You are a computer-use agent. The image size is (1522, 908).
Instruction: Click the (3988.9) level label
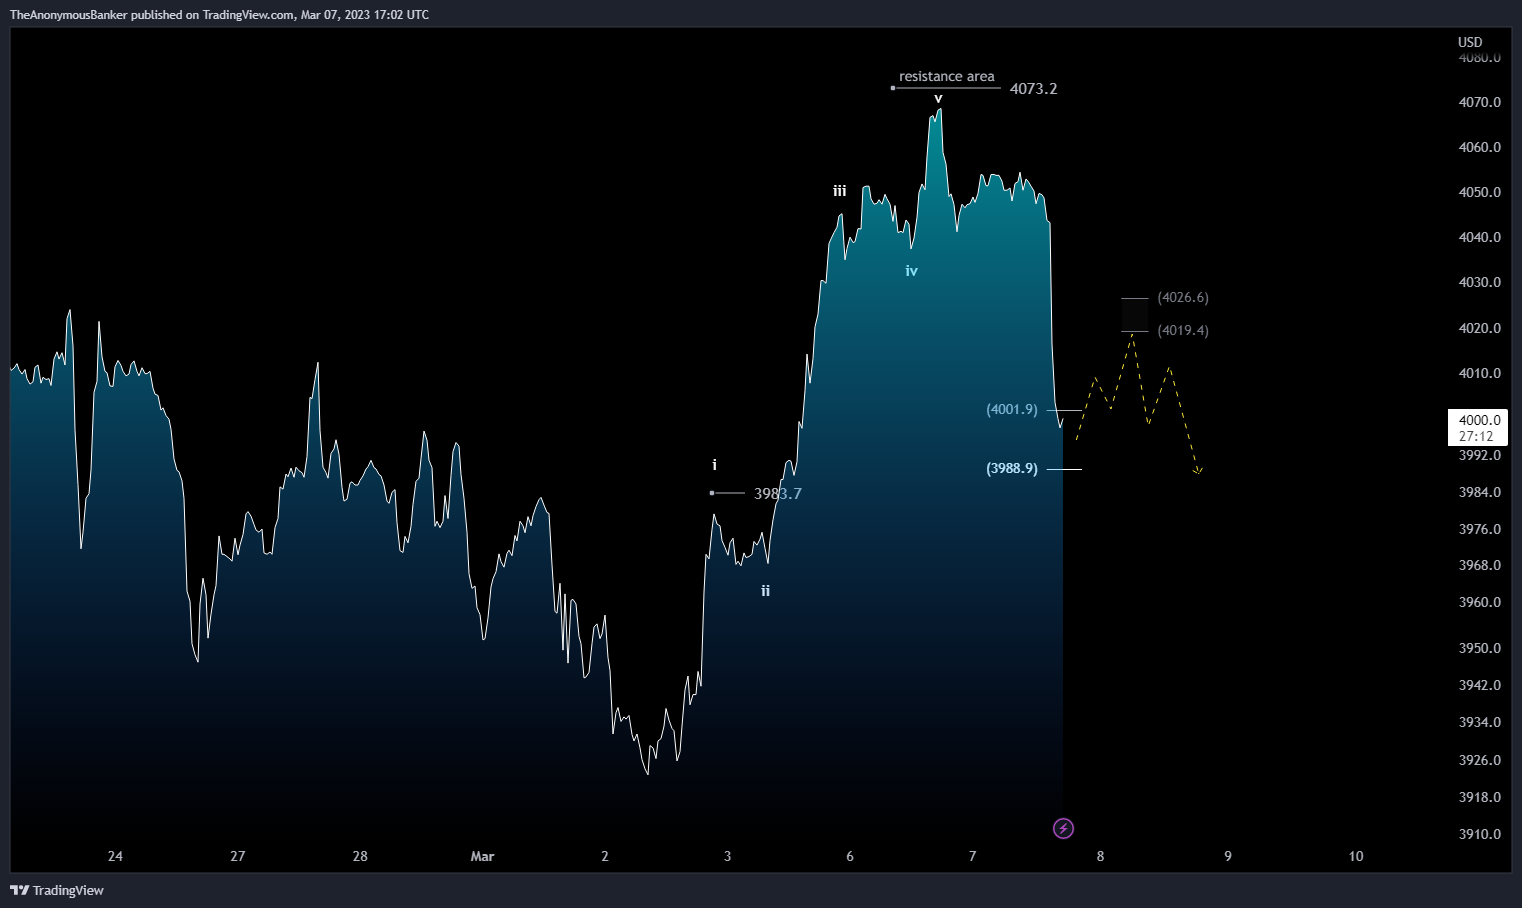[x=1012, y=468]
